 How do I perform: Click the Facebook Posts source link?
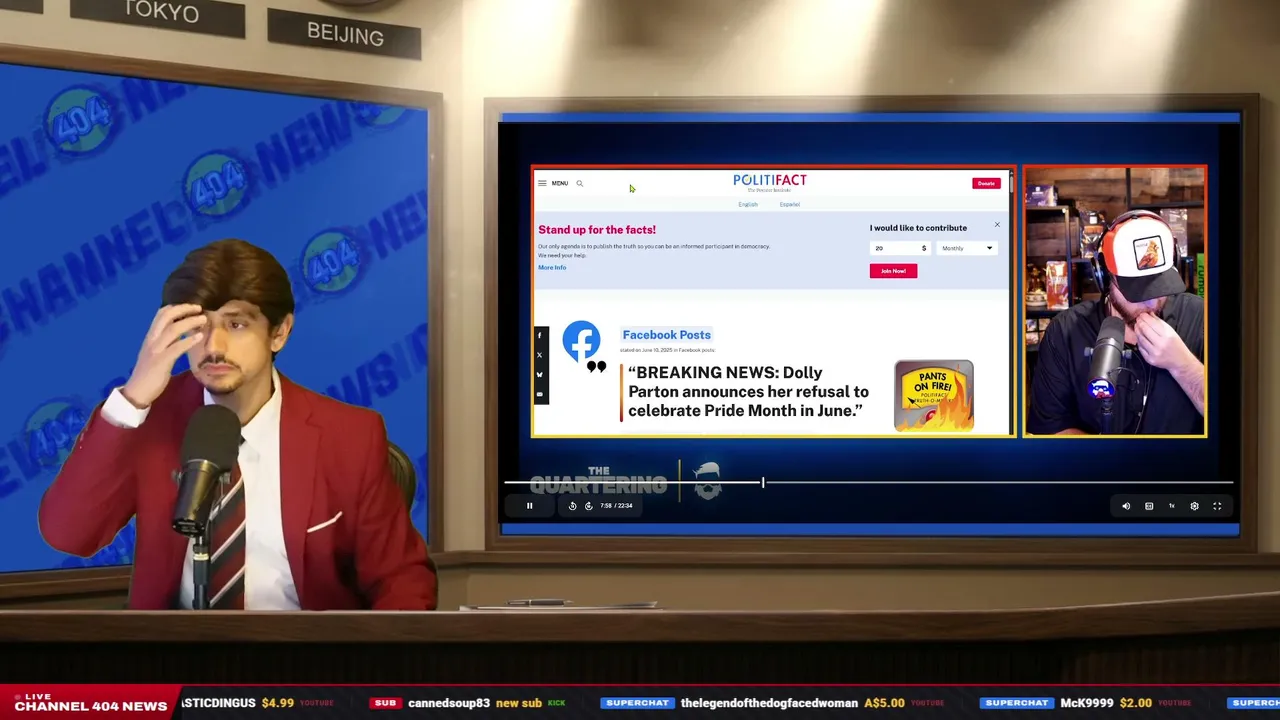(x=667, y=335)
